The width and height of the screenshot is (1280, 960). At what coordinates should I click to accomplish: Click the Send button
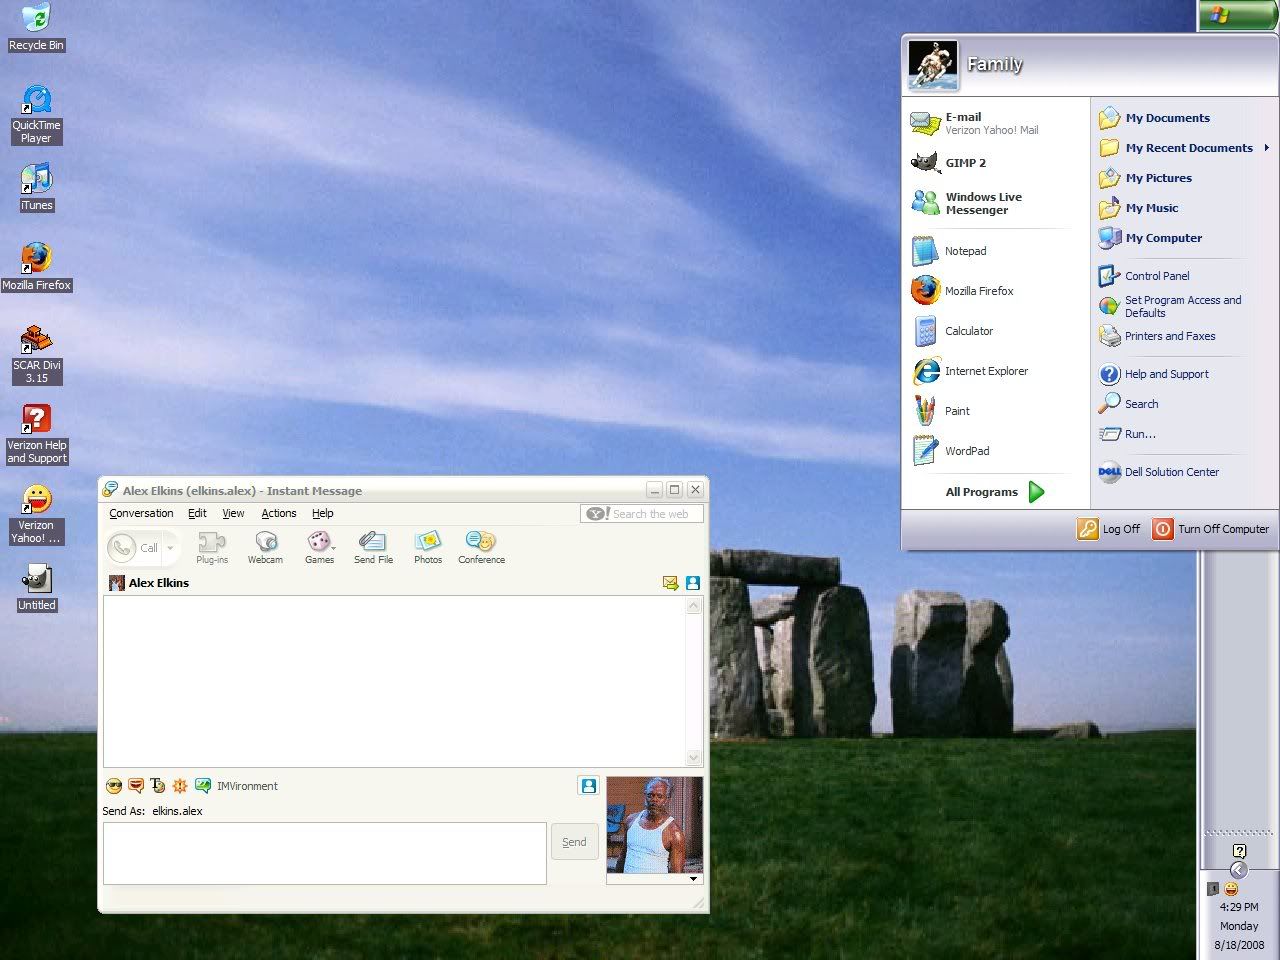click(x=574, y=842)
